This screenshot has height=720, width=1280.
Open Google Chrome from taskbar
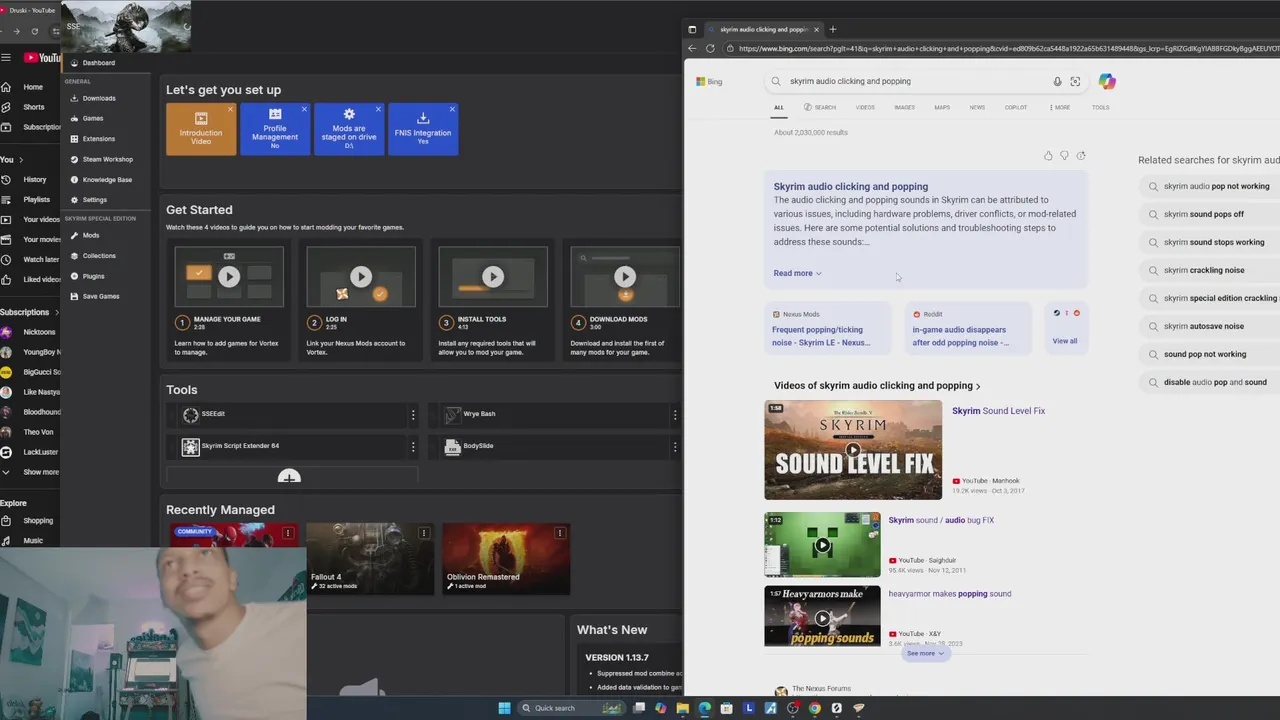(815, 708)
